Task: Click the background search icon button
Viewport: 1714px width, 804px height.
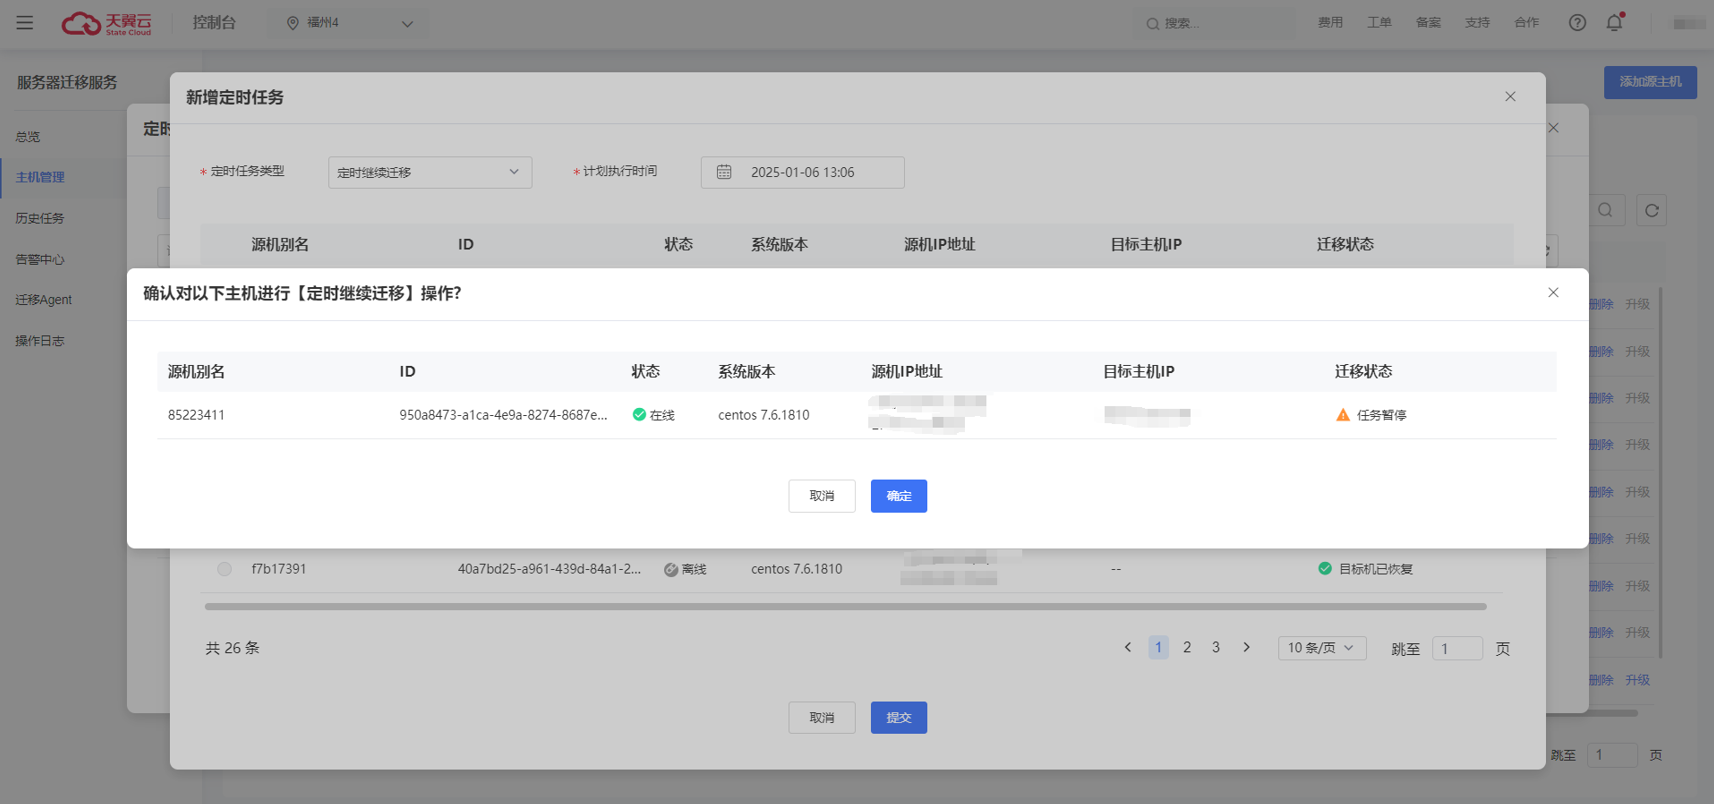Action: pos(1606,210)
